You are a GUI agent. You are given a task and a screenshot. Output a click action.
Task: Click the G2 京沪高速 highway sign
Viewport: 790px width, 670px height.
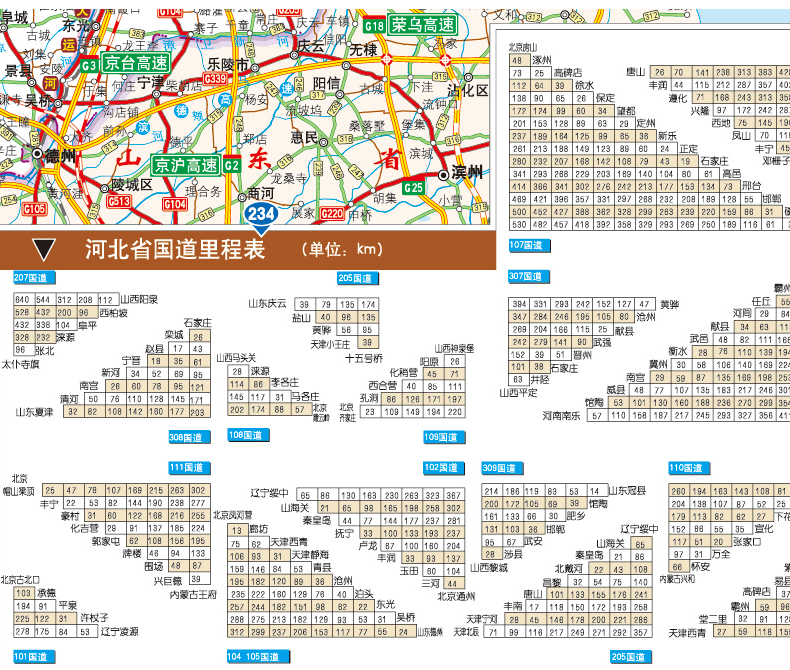(x=196, y=164)
